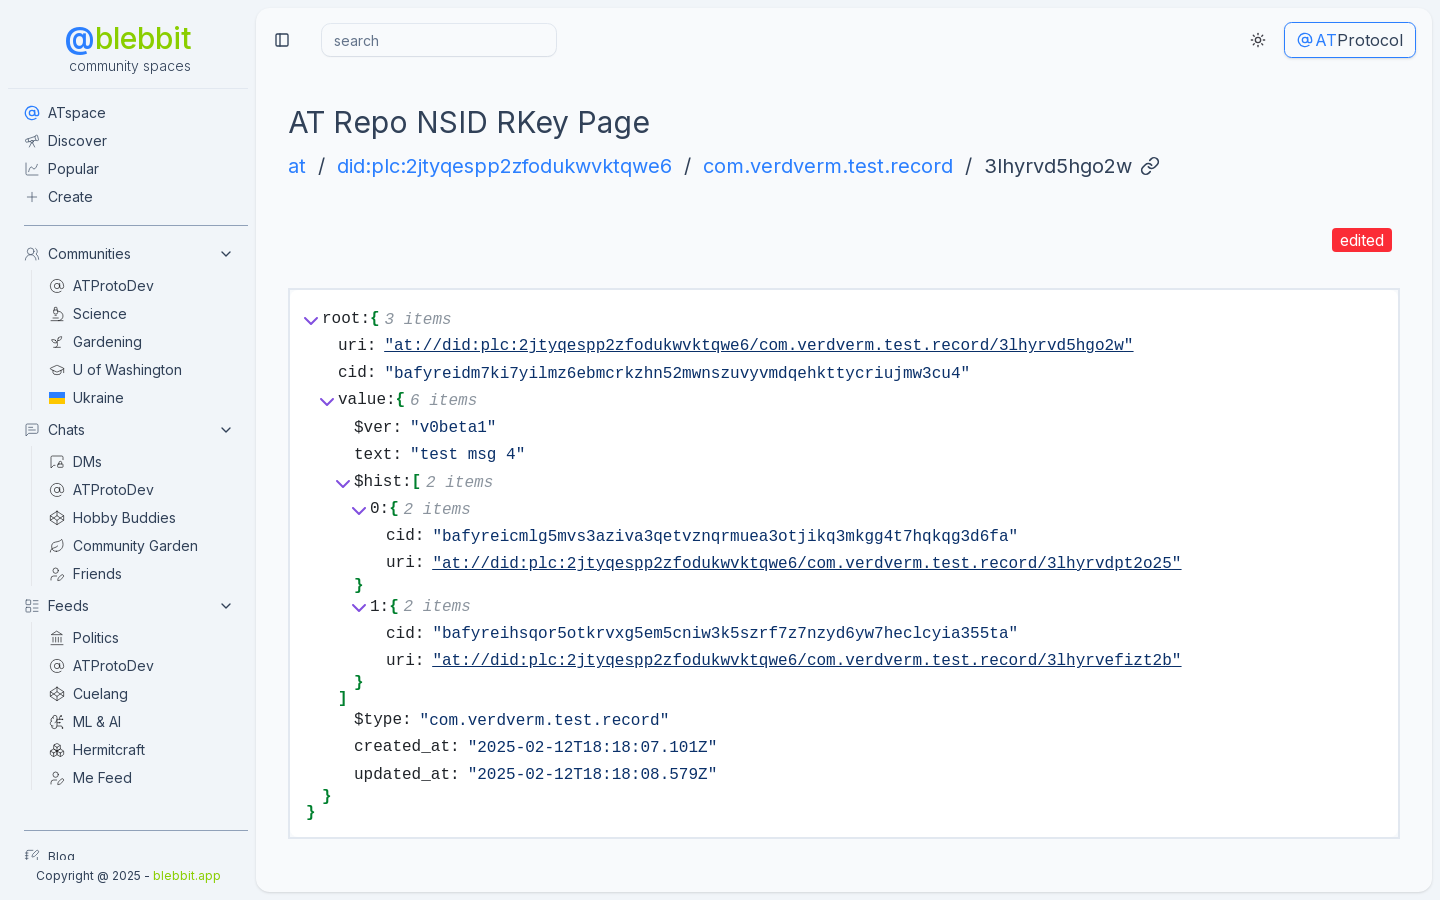Collapse $hist item 1 node
Screen dimensions: 1440x900
pos(359,607)
